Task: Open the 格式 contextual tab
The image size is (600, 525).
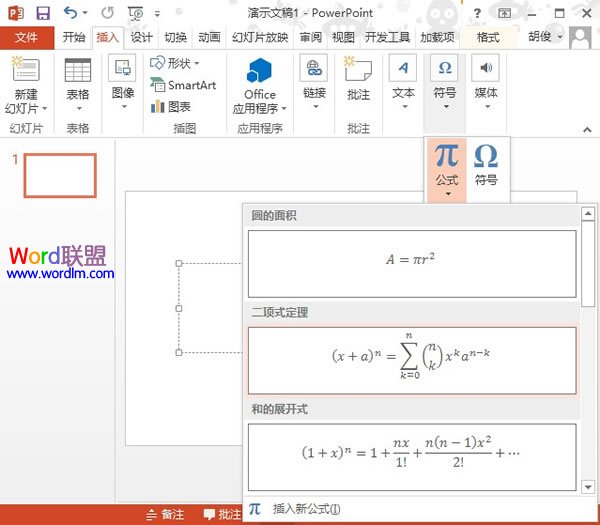Action: point(488,38)
